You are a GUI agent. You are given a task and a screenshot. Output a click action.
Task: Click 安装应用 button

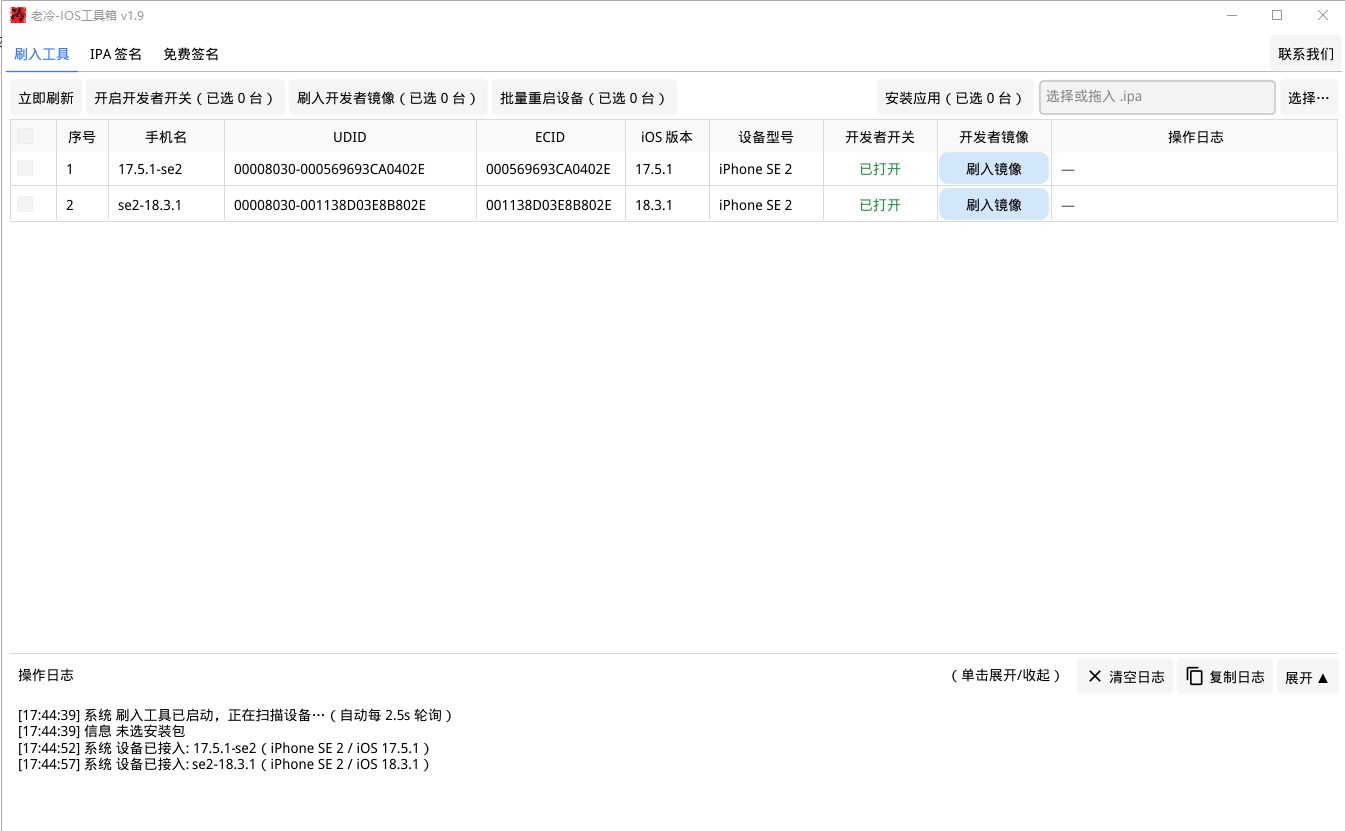955,98
